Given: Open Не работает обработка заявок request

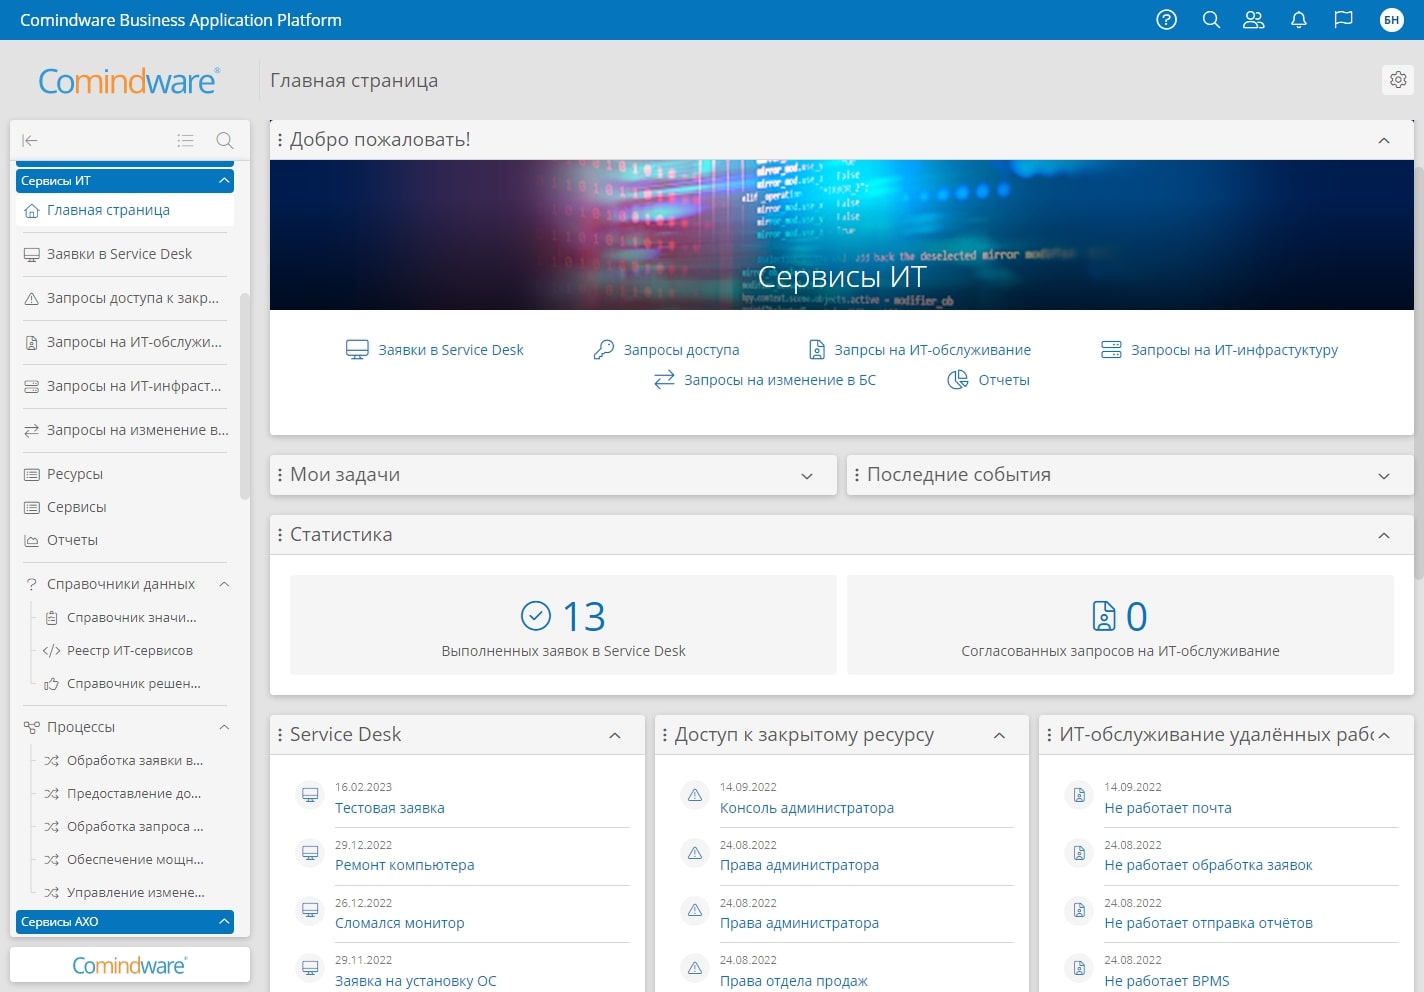Looking at the screenshot, I should (1208, 865).
